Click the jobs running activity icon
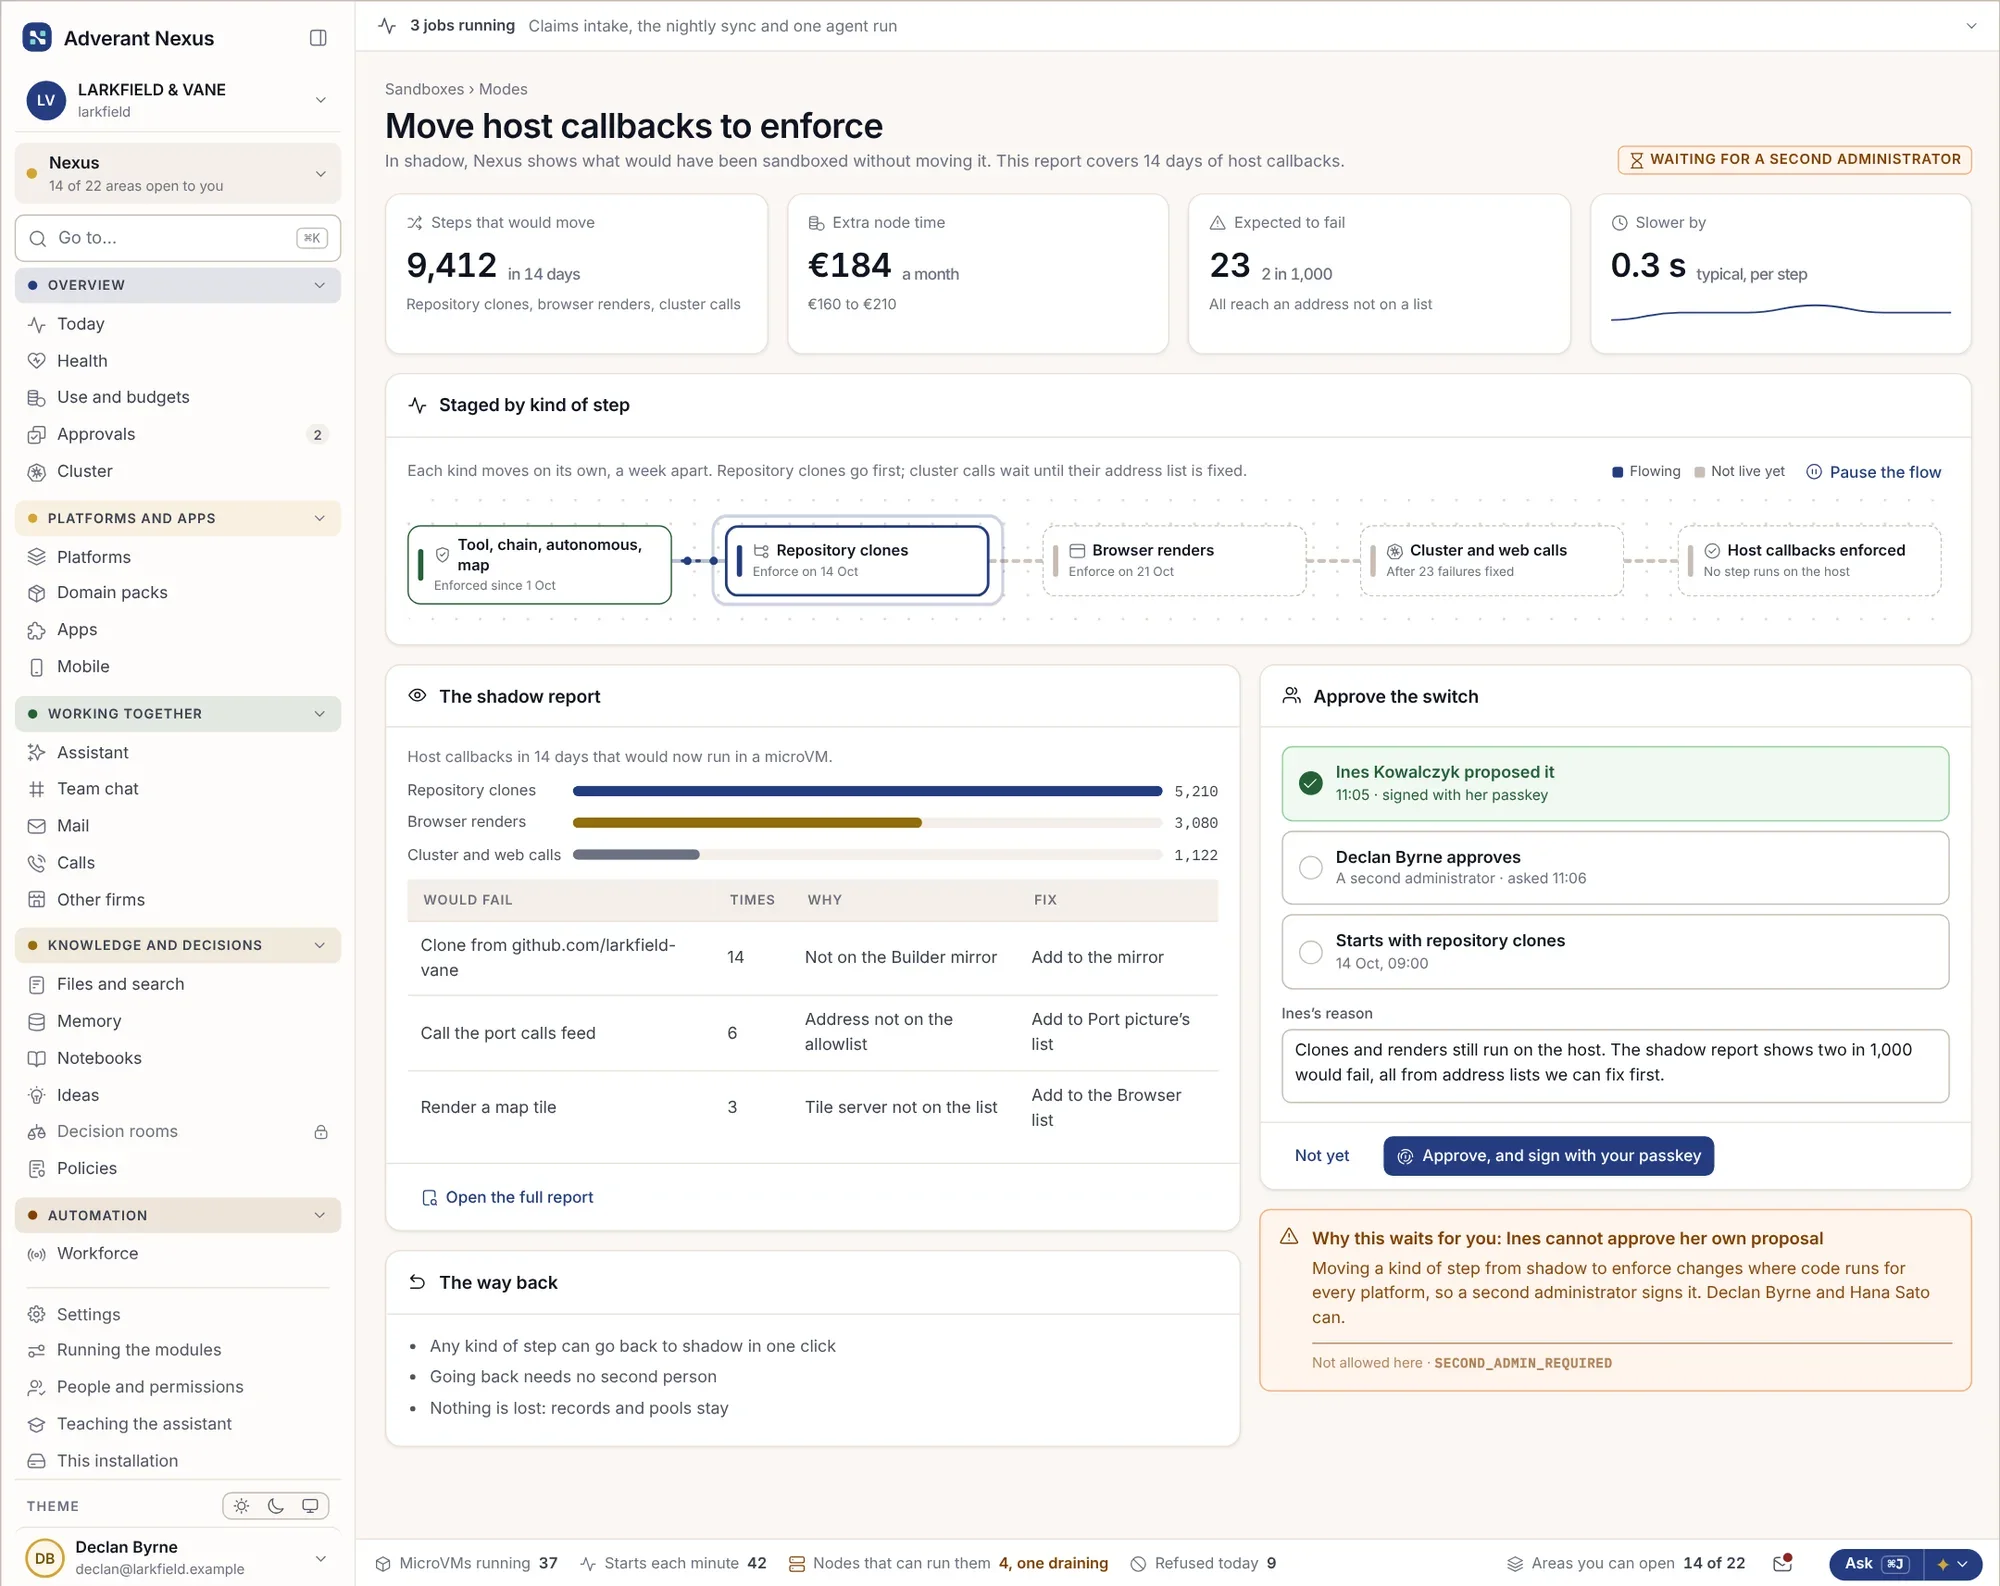 pyautogui.click(x=388, y=26)
